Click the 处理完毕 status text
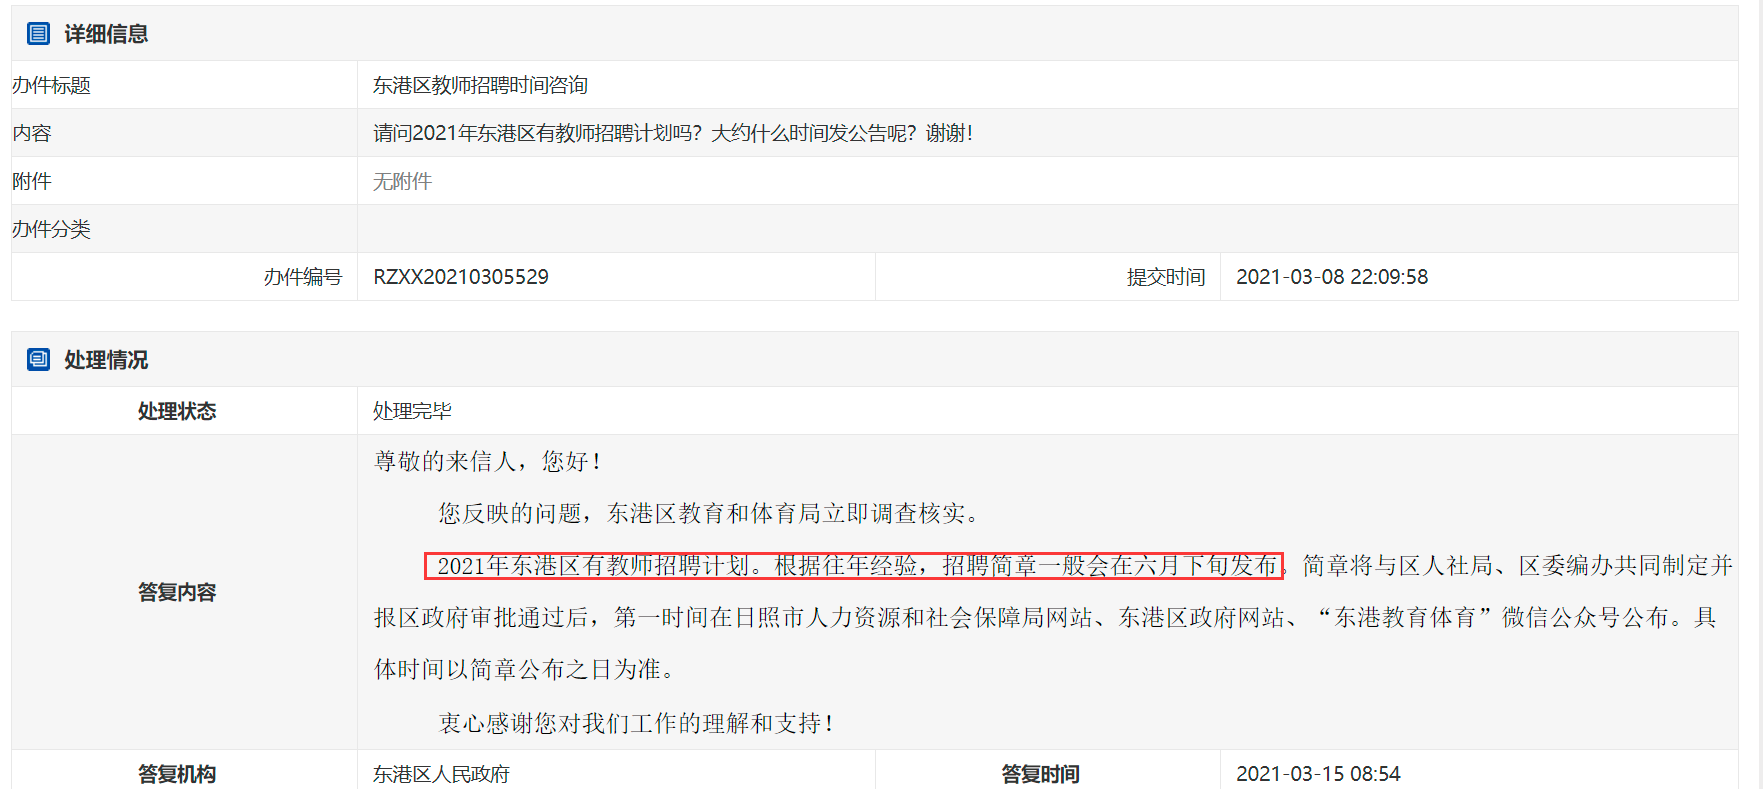The height and width of the screenshot is (789, 1763). pyautogui.click(x=412, y=412)
